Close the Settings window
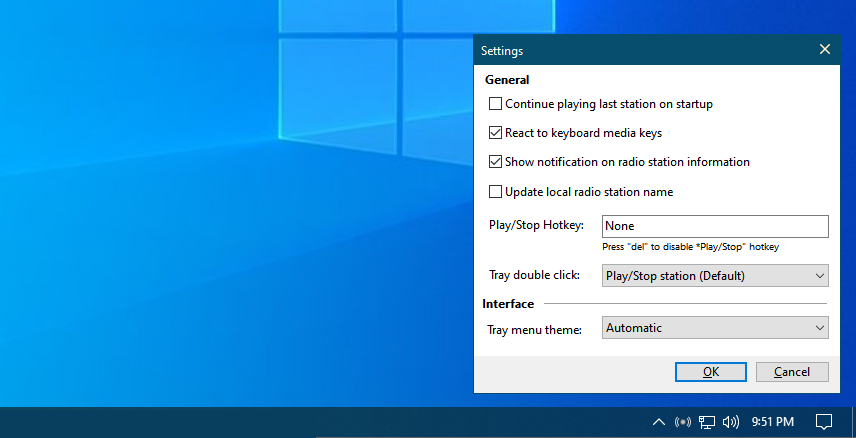The width and height of the screenshot is (856, 438). pyautogui.click(x=825, y=50)
